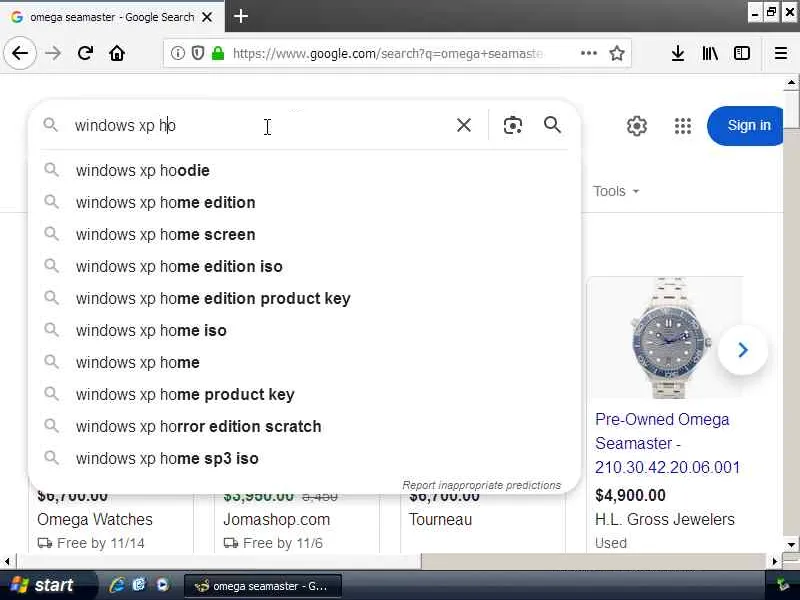Choose suggestion windows xp home screen
800x600 pixels.
click(x=304, y=235)
